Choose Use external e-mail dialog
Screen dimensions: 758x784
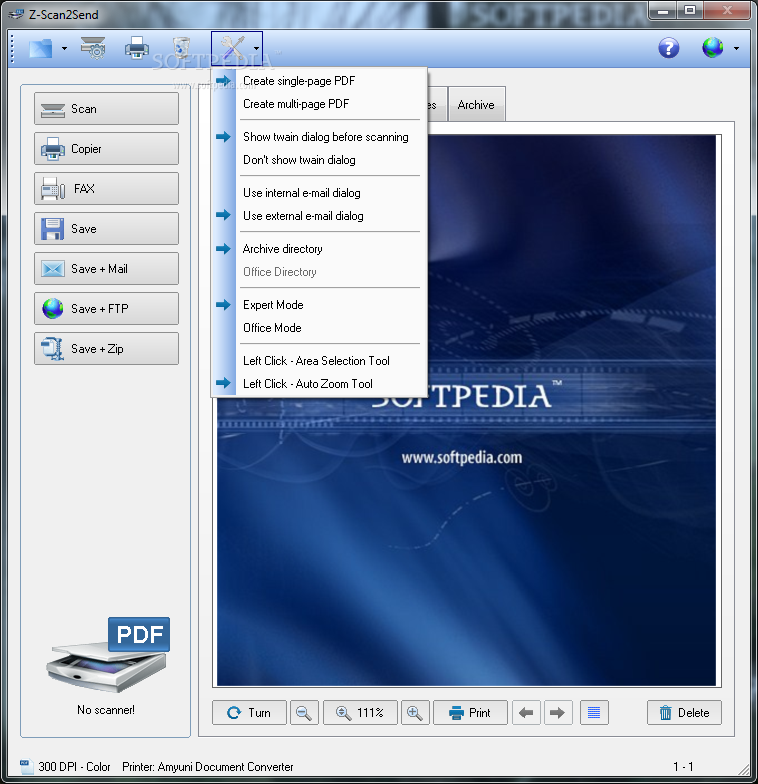[320, 216]
